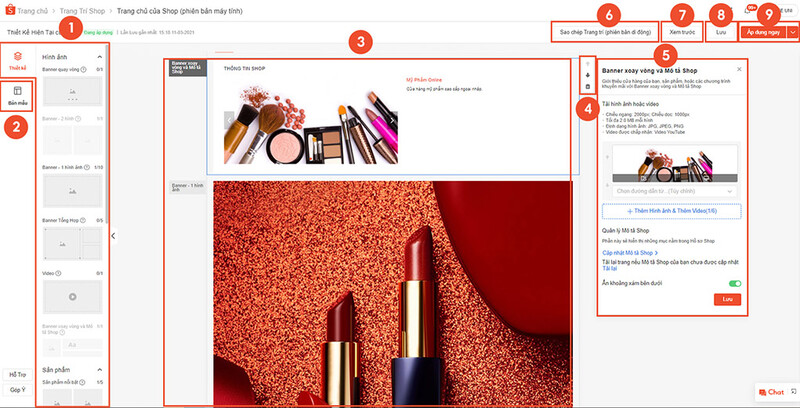Close the Banner xoay vòng settings panel
The width and height of the screenshot is (800, 408).
739,70
